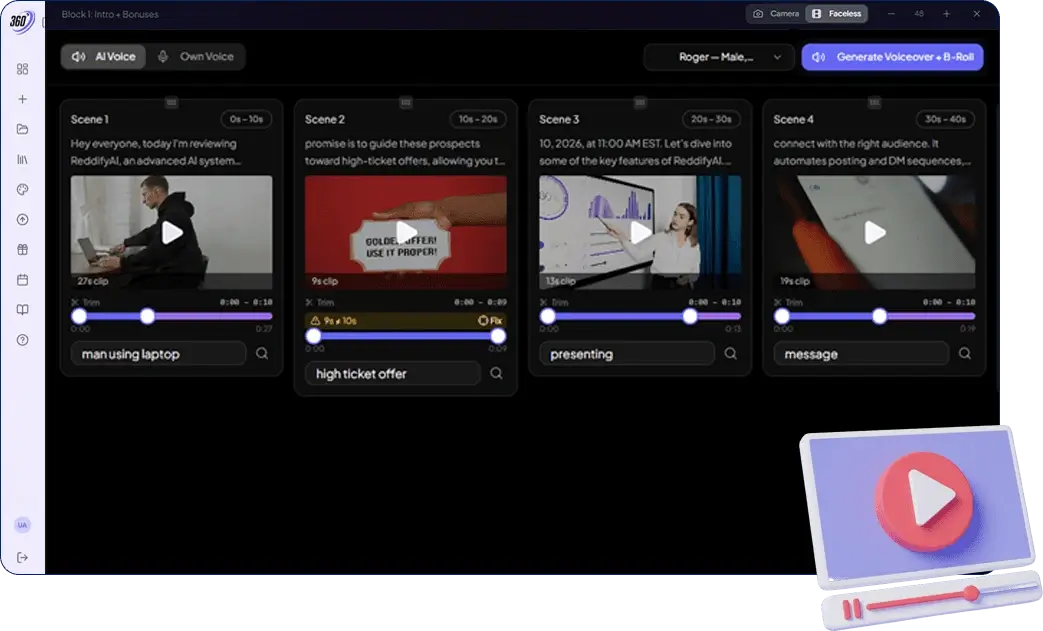
Task: Click the 30s – 40s time badge
Action: (945, 119)
